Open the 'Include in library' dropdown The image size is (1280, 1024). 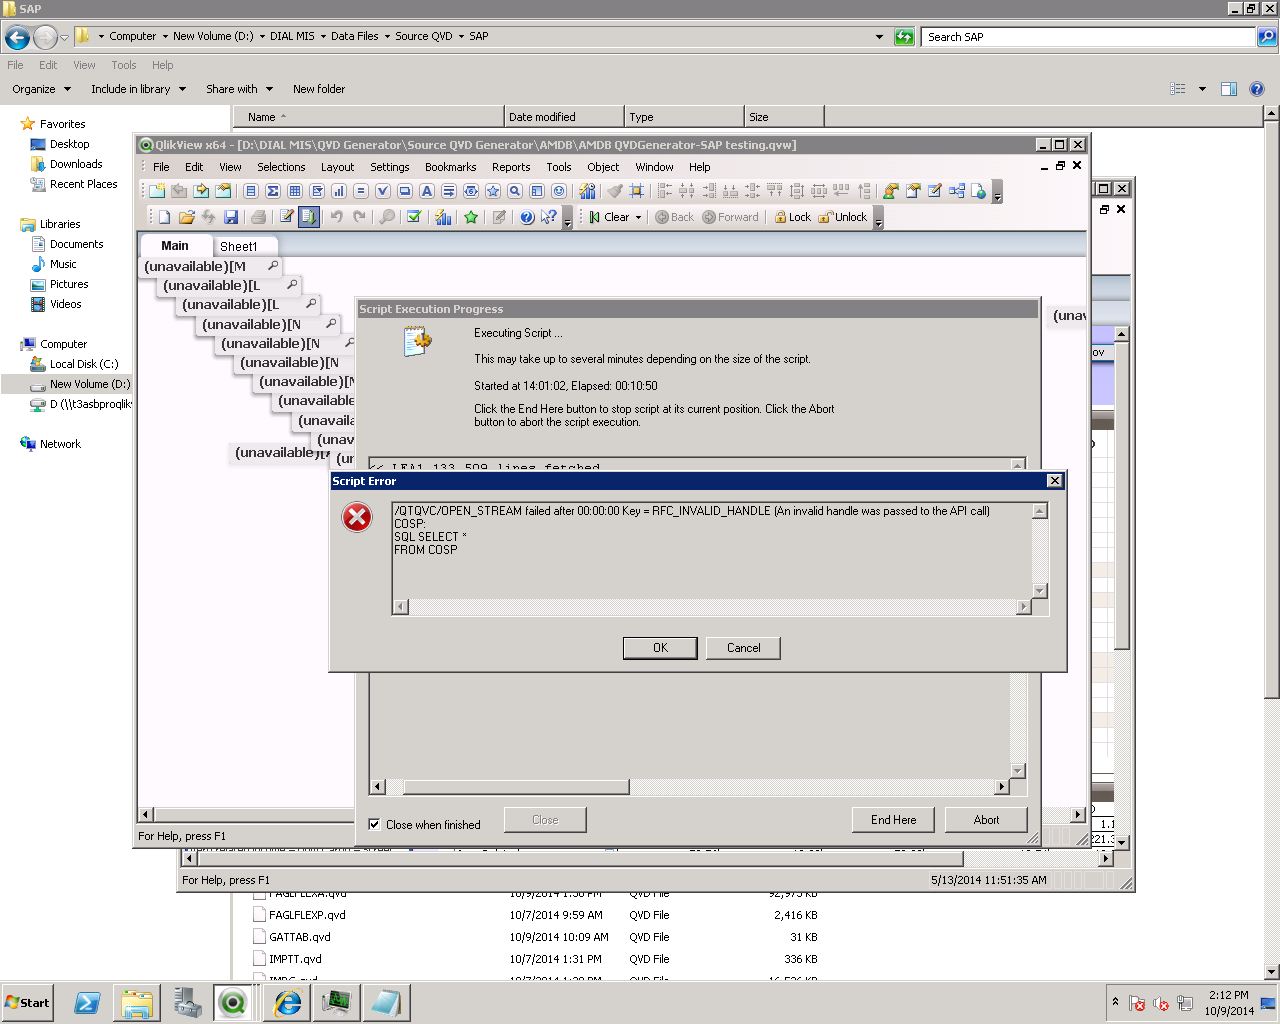(139, 89)
